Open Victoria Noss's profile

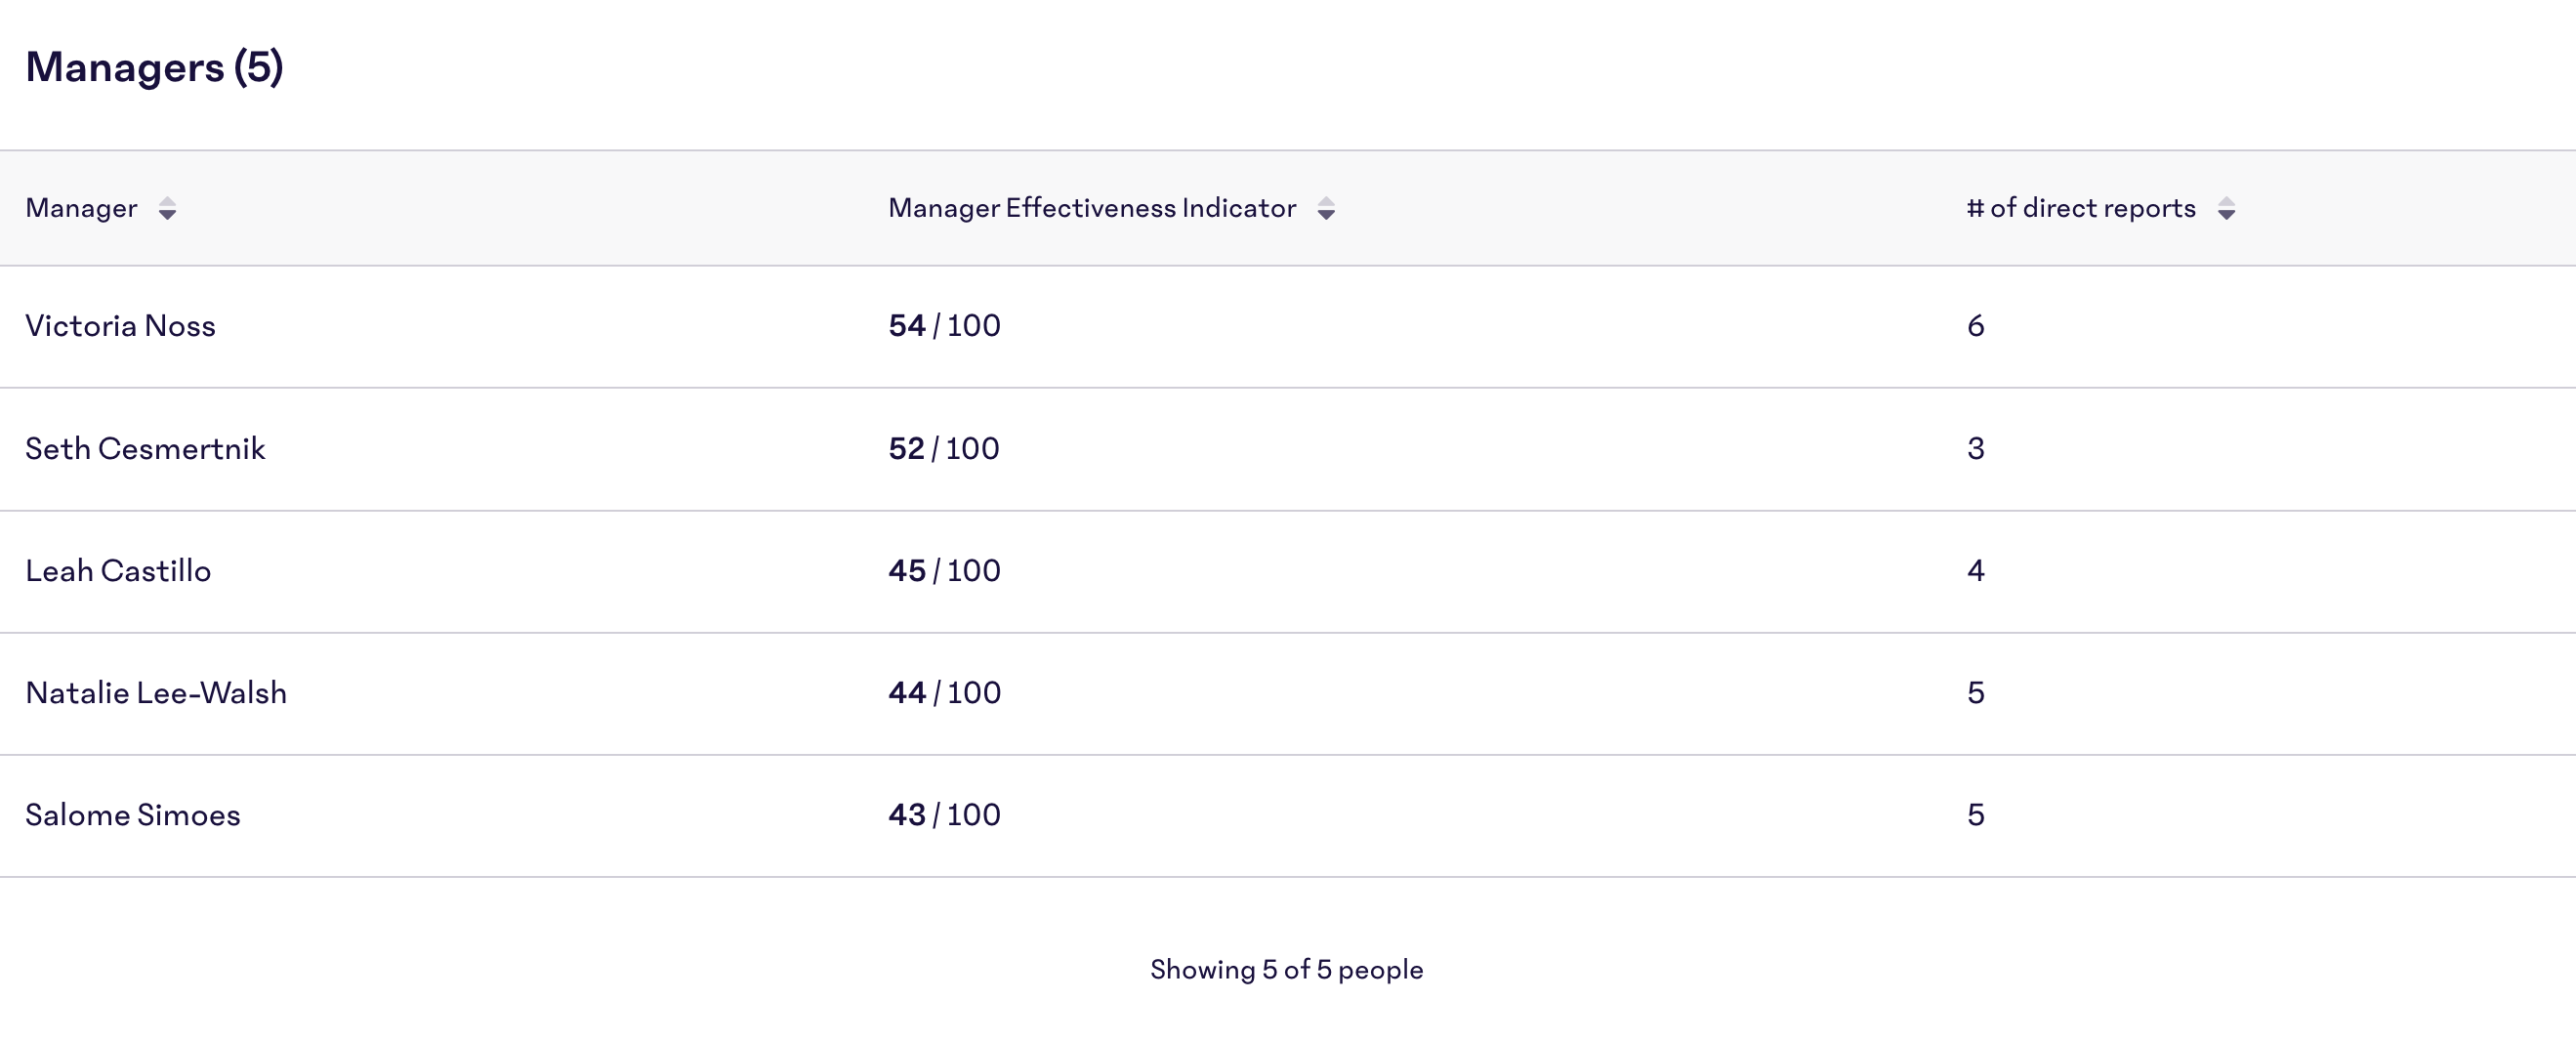(x=121, y=325)
